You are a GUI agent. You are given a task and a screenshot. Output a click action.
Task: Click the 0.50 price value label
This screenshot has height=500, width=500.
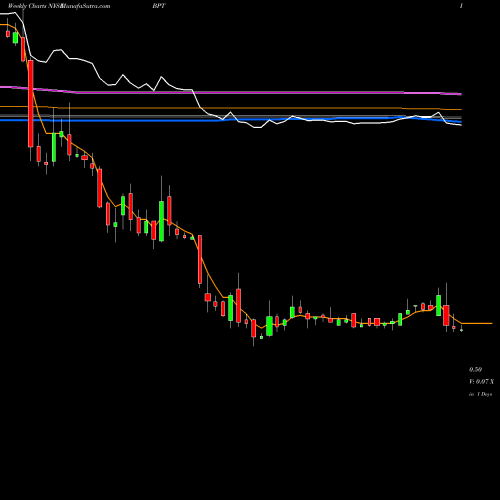click(475, 369)
